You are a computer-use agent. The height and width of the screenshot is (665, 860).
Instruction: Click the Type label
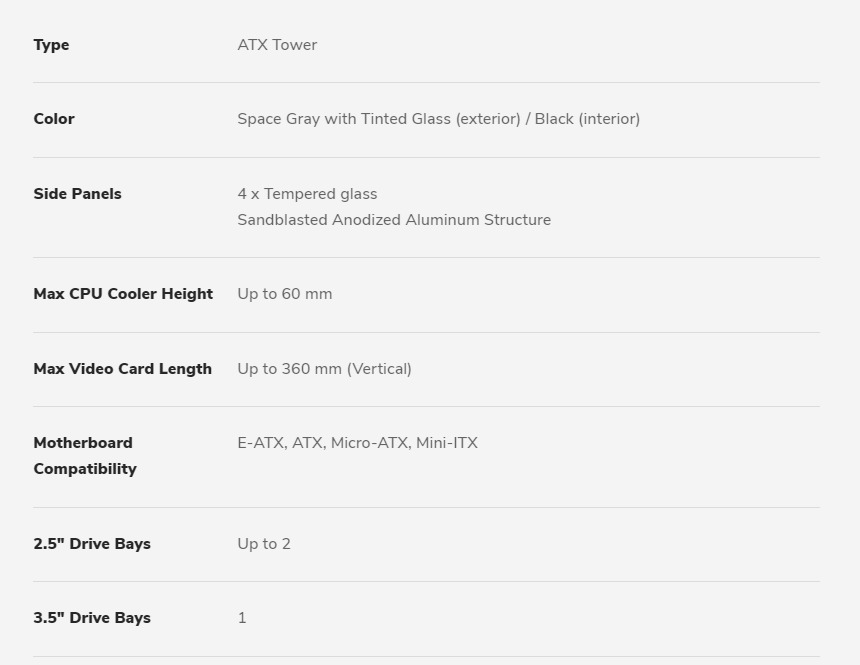click(51, 45)
